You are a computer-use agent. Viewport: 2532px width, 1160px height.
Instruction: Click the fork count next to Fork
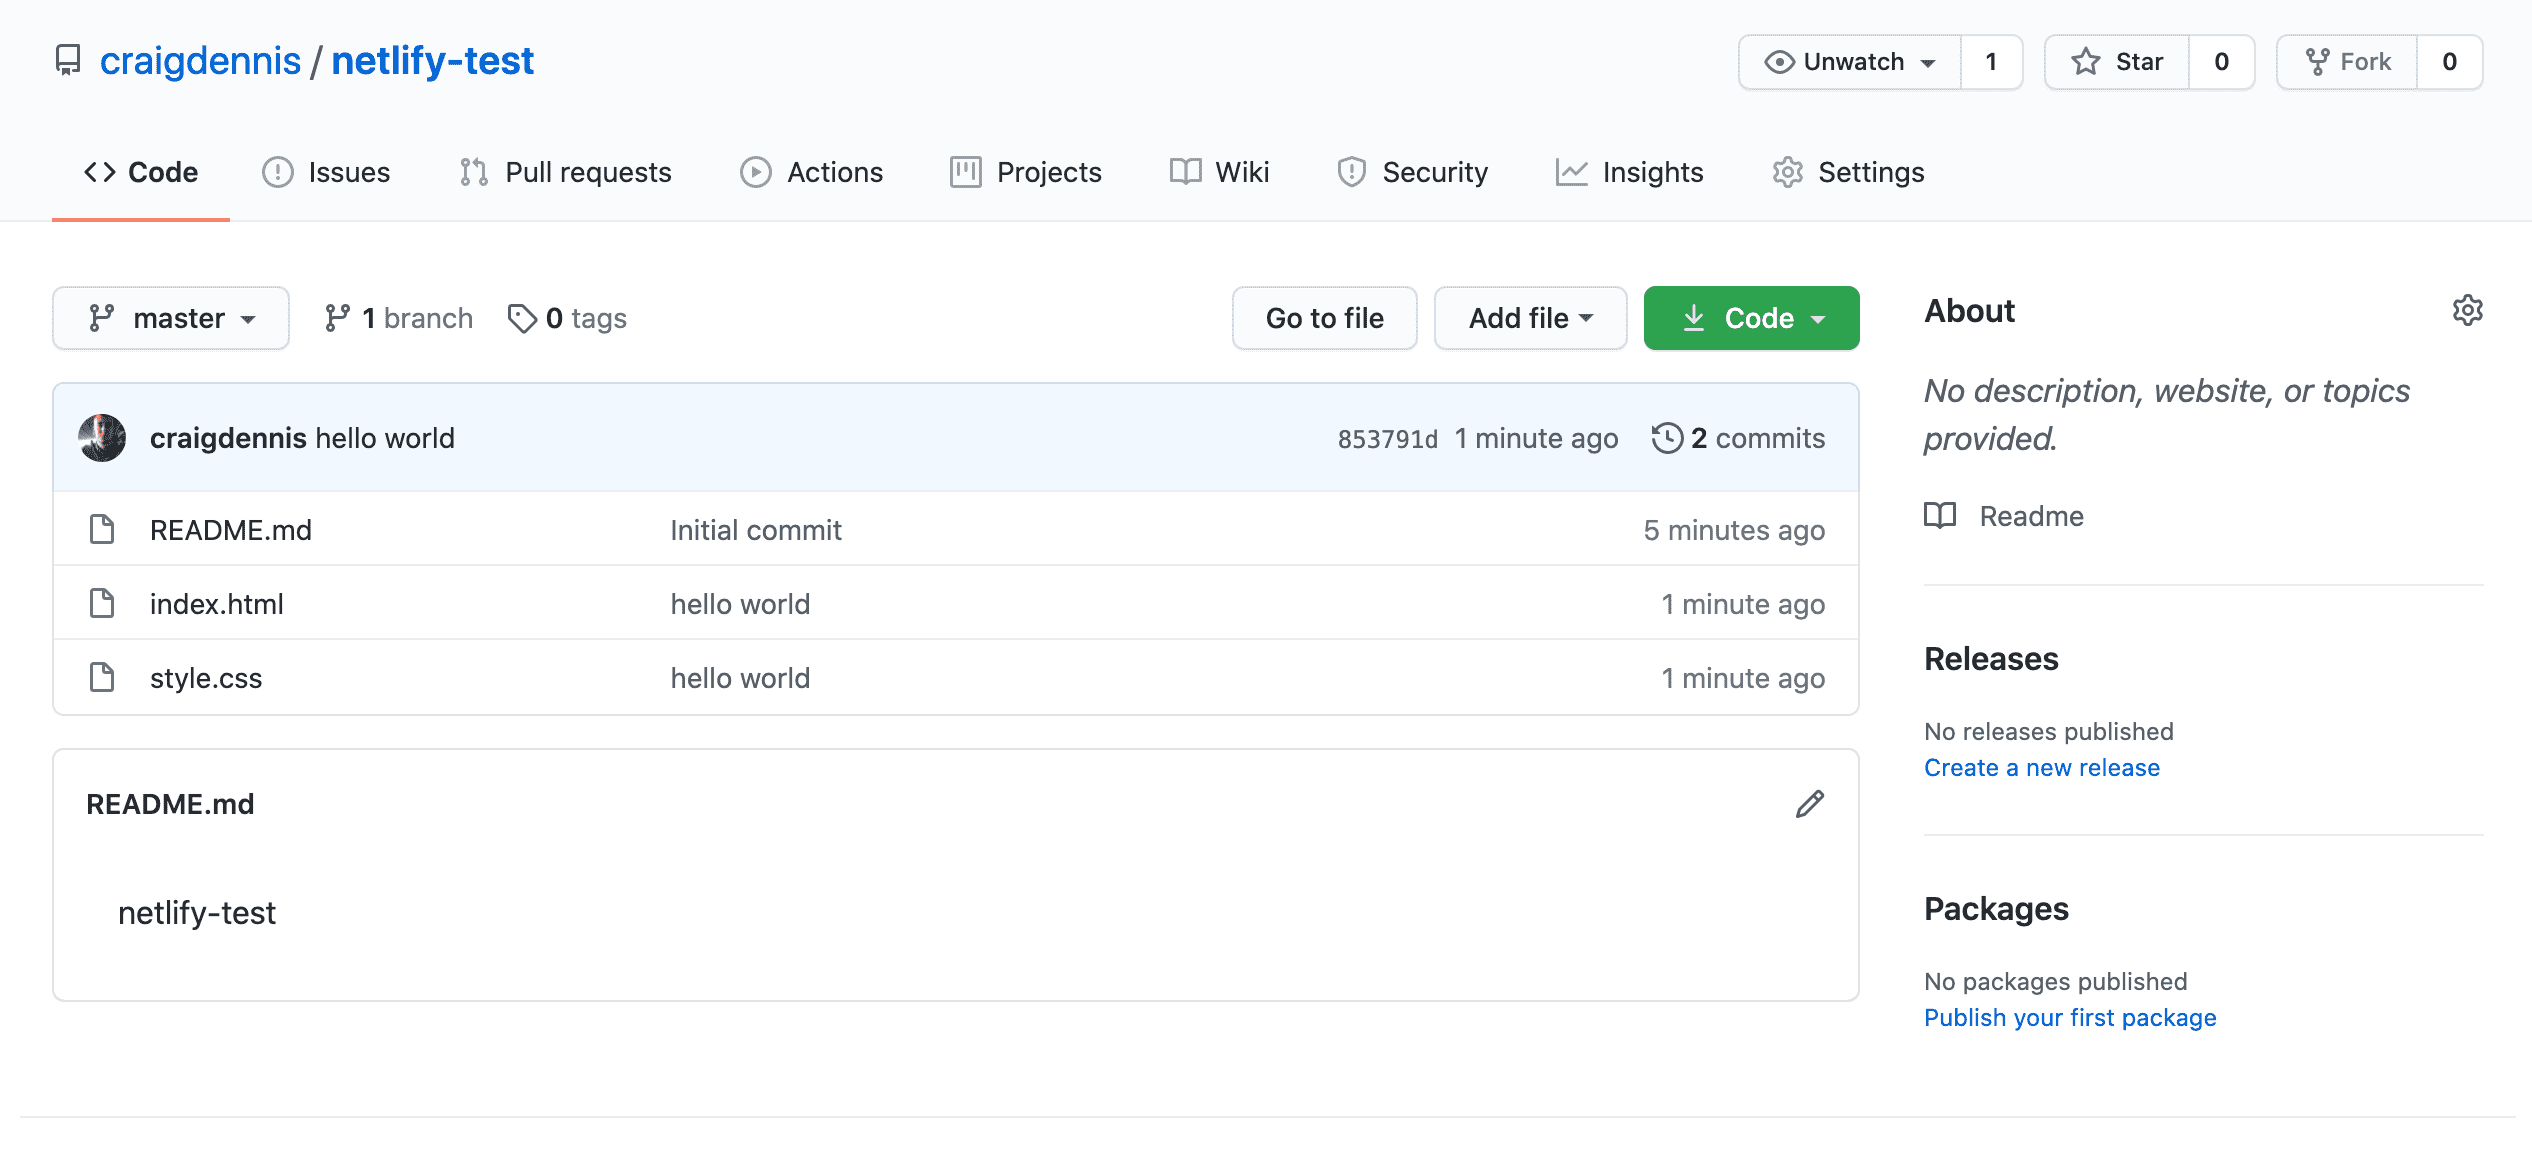[2449, 62]
